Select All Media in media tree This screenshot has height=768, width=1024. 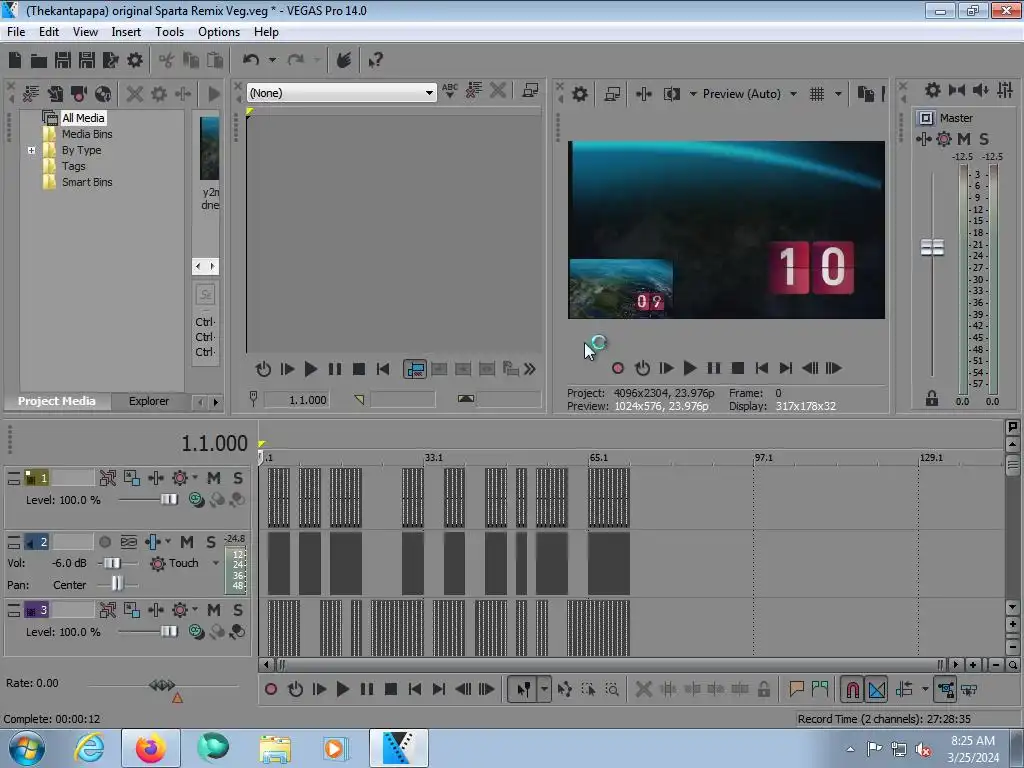pyautogui.click(x=83, y=118)
